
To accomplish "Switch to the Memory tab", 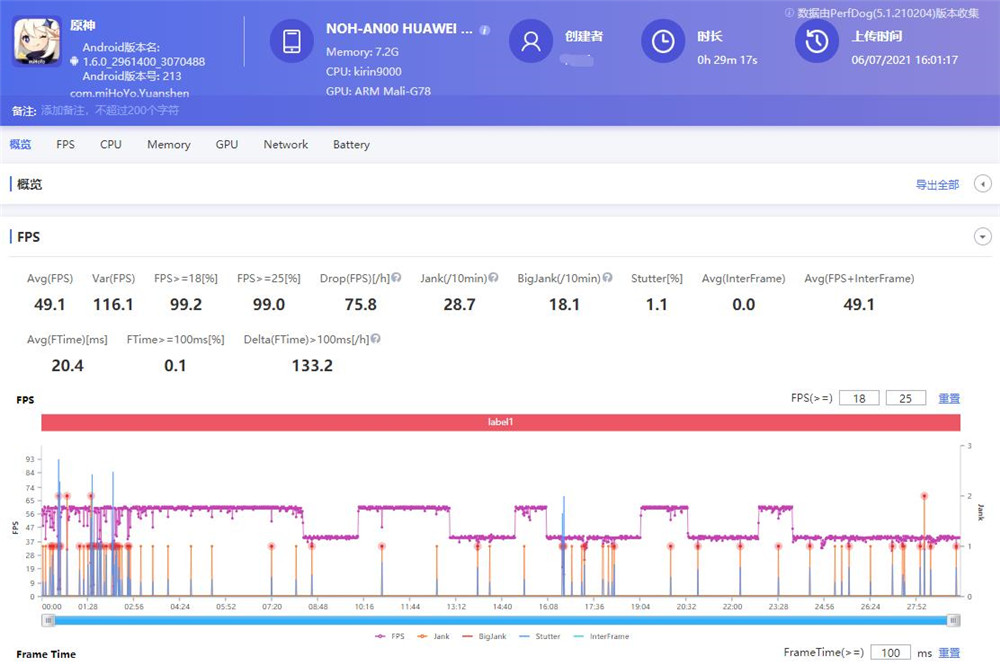I will (x=168, y=145).
